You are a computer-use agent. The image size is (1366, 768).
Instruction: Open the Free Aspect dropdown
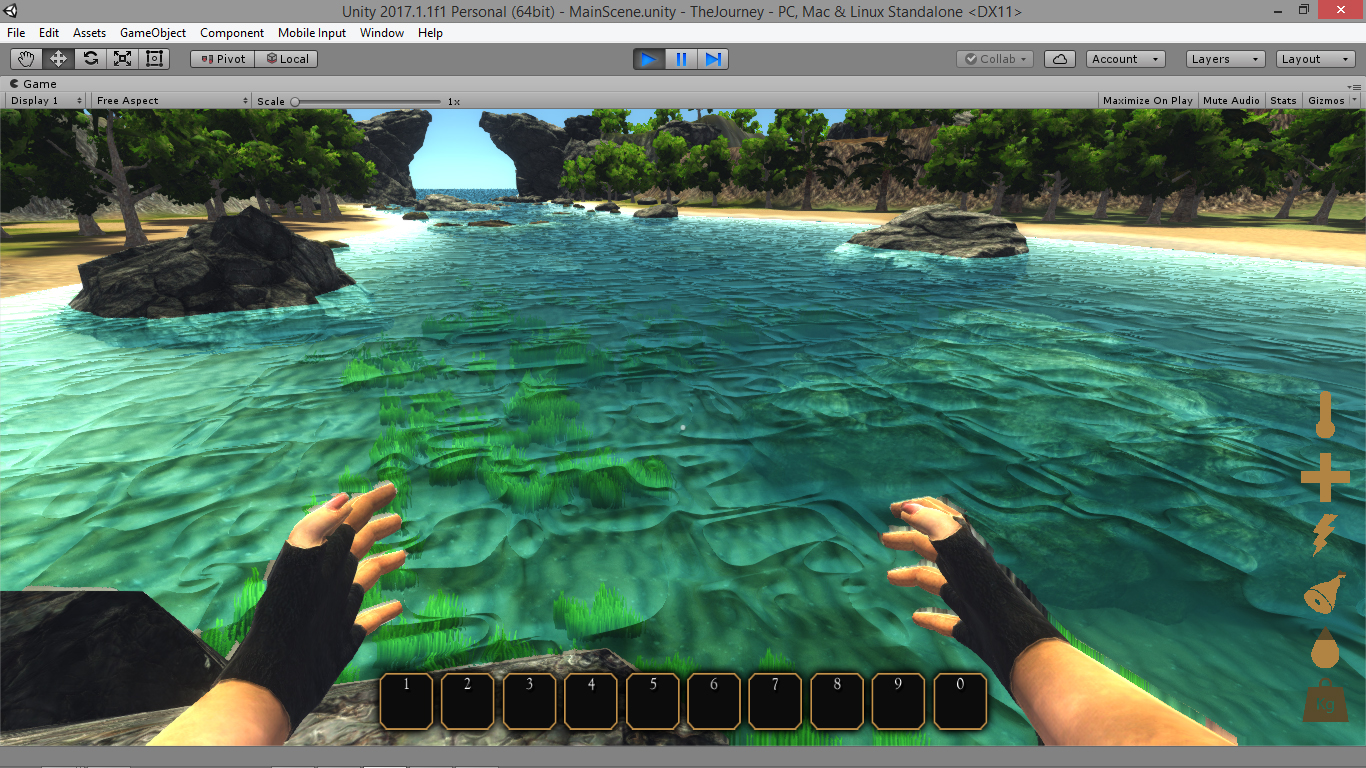[x=171, y=100]
